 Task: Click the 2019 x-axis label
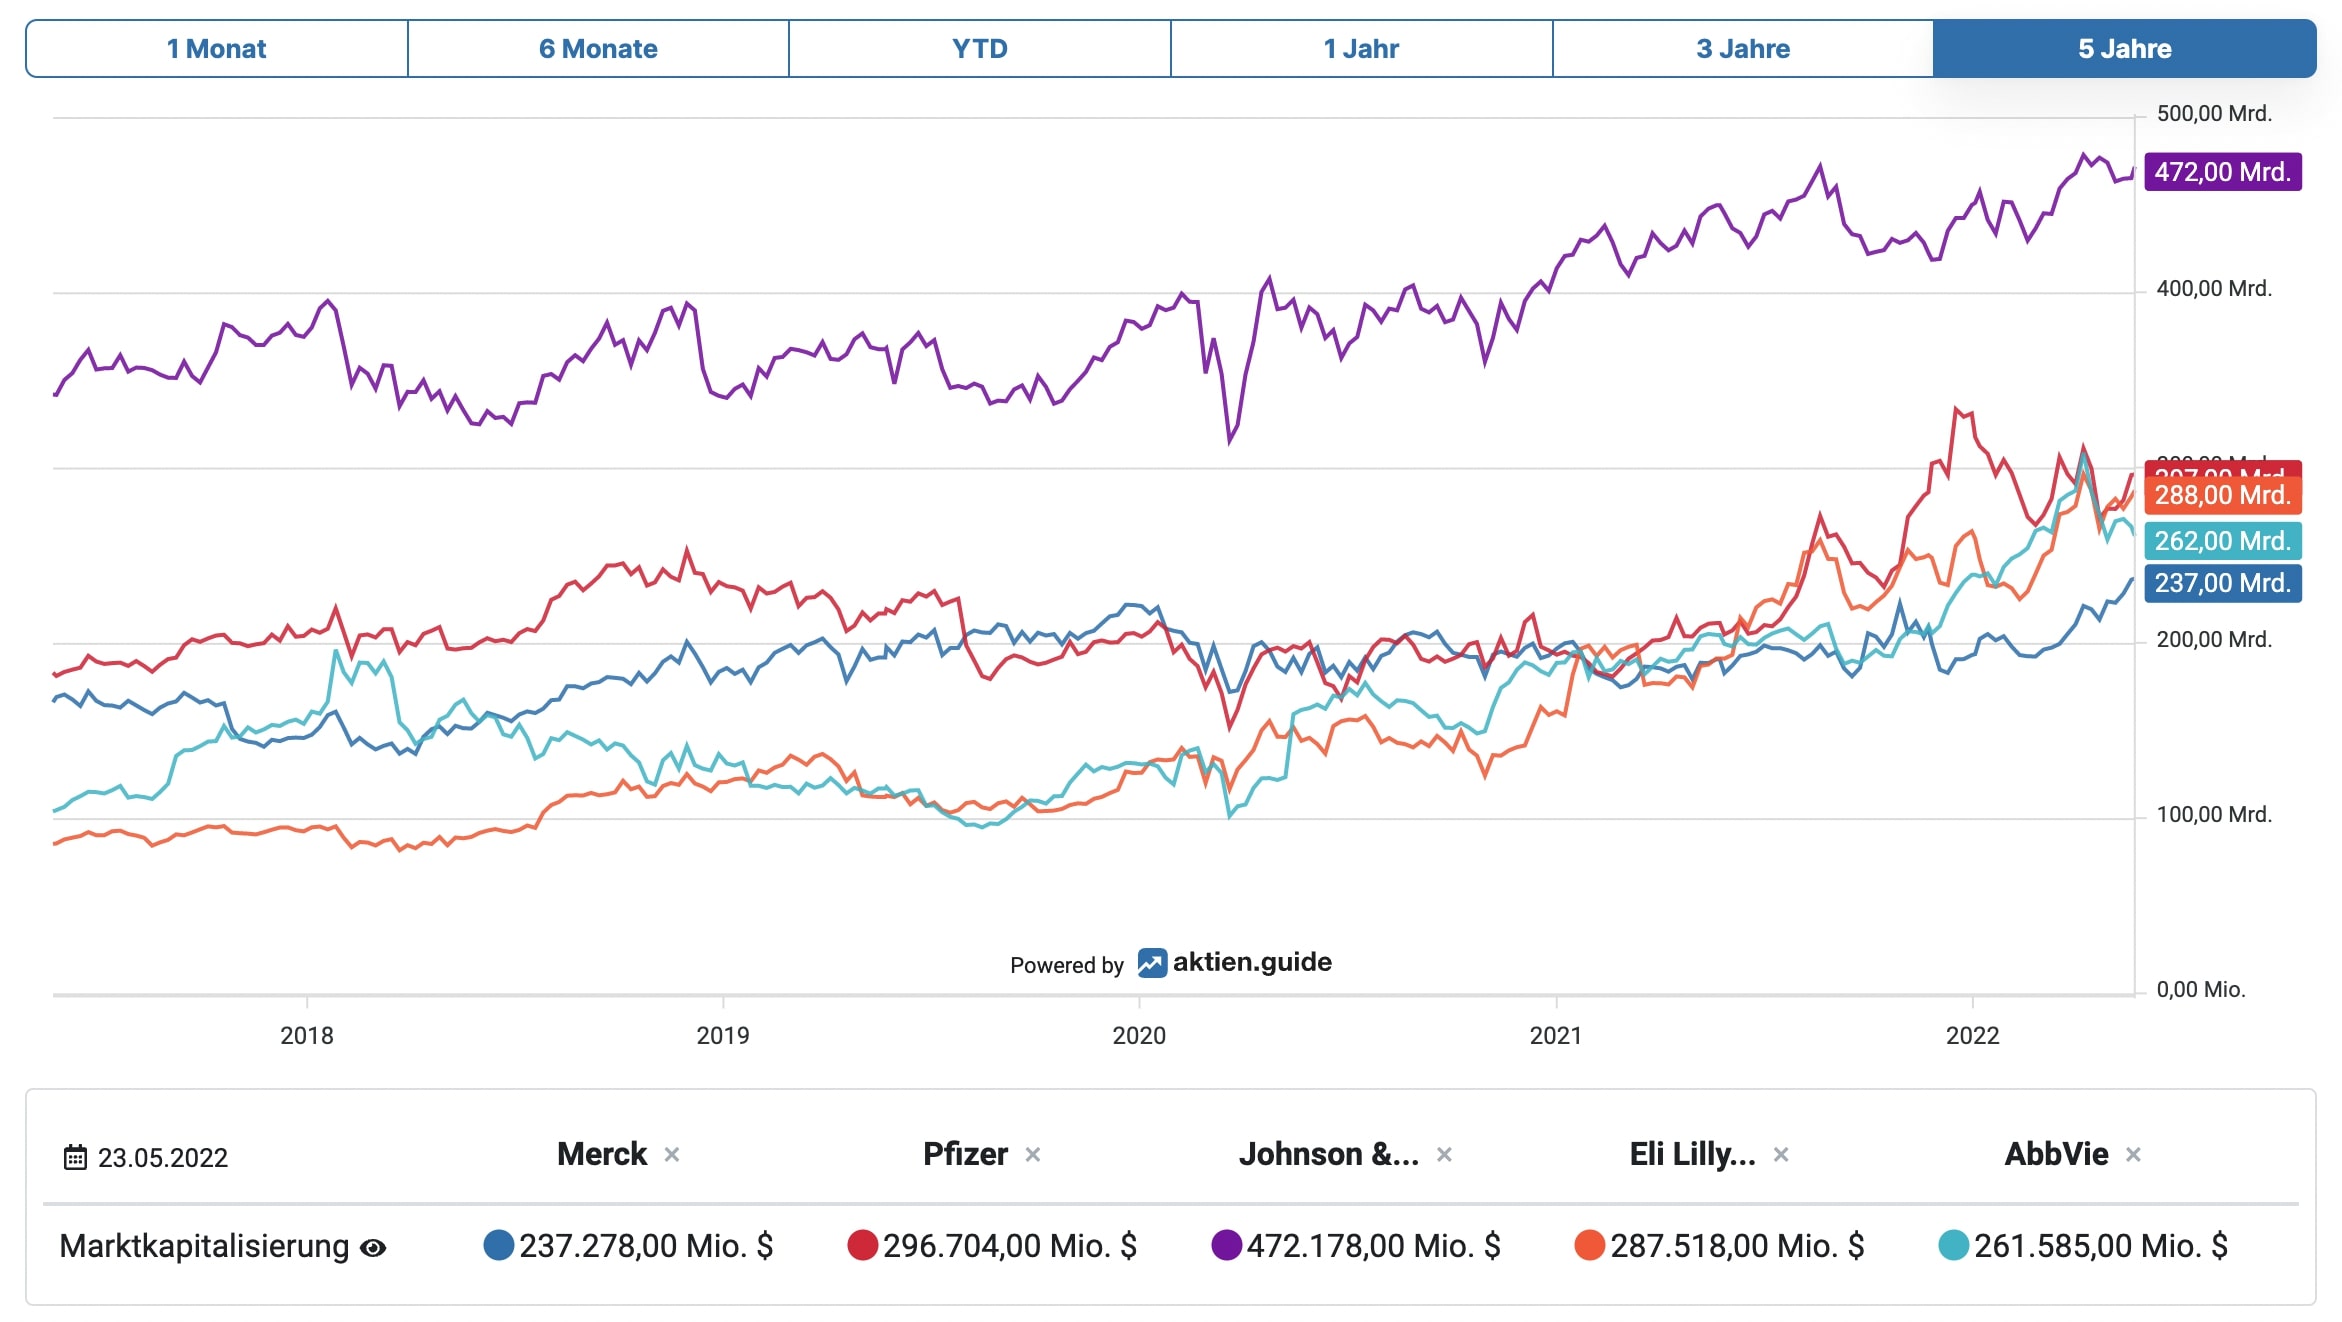[x=723, y=1036]
